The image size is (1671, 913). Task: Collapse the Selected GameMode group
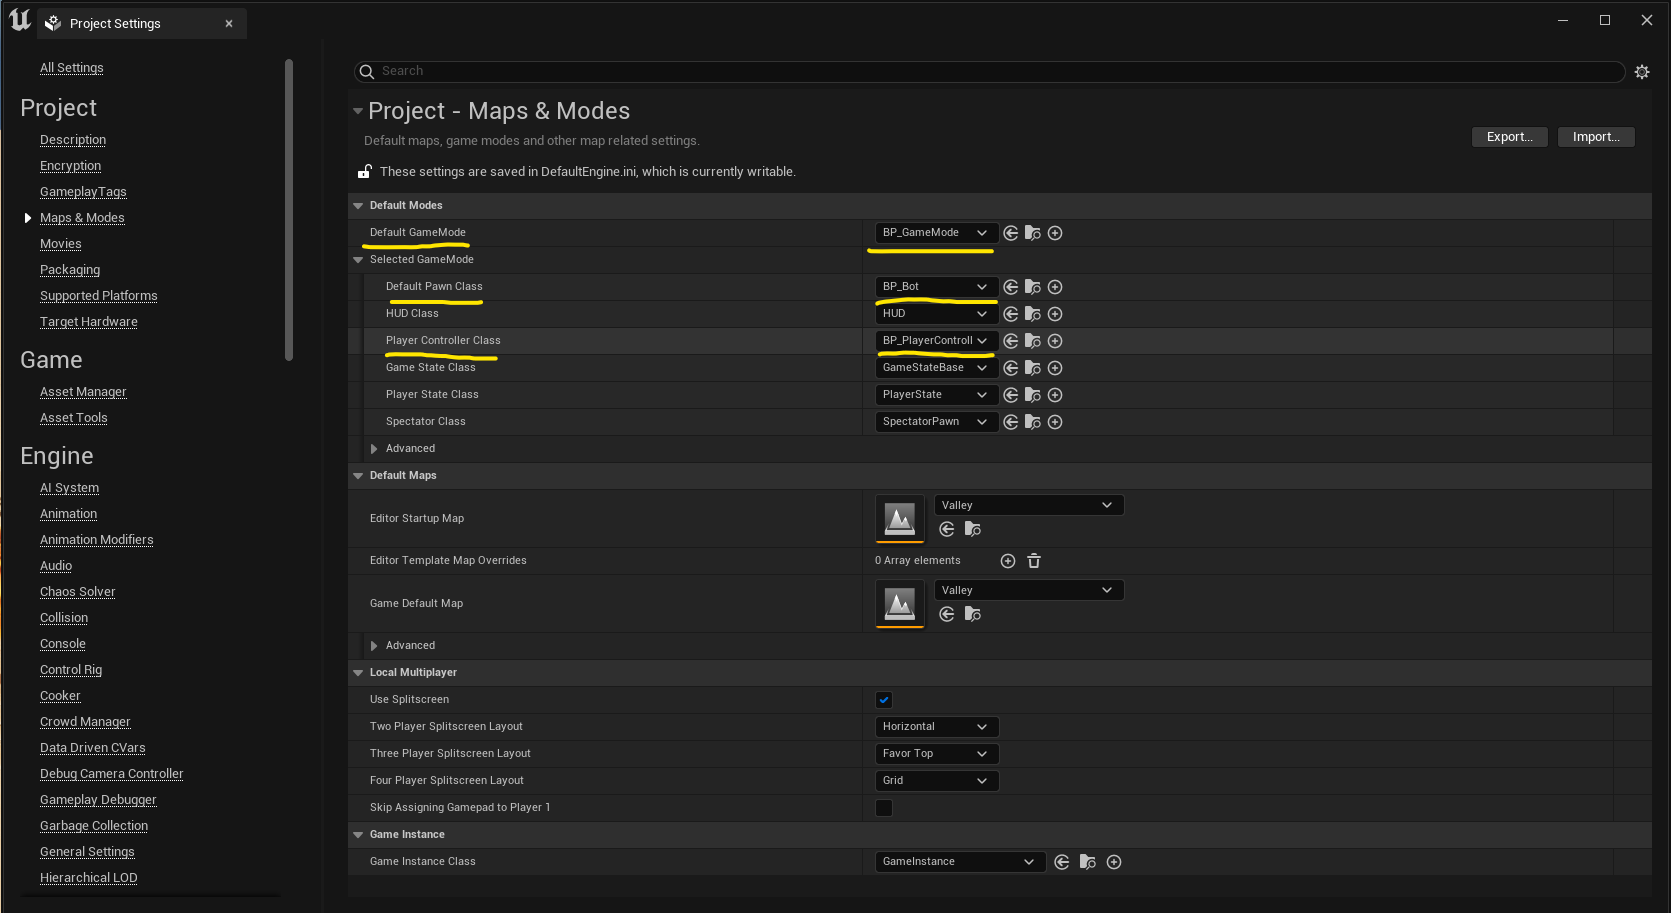(x=358, y=260)
